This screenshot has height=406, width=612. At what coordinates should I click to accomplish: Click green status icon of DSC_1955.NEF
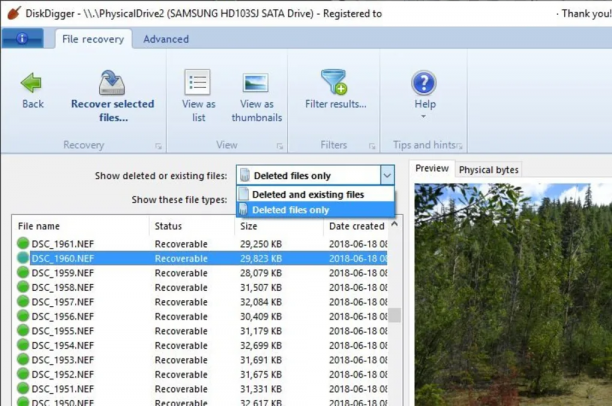[x=23, y=330]
